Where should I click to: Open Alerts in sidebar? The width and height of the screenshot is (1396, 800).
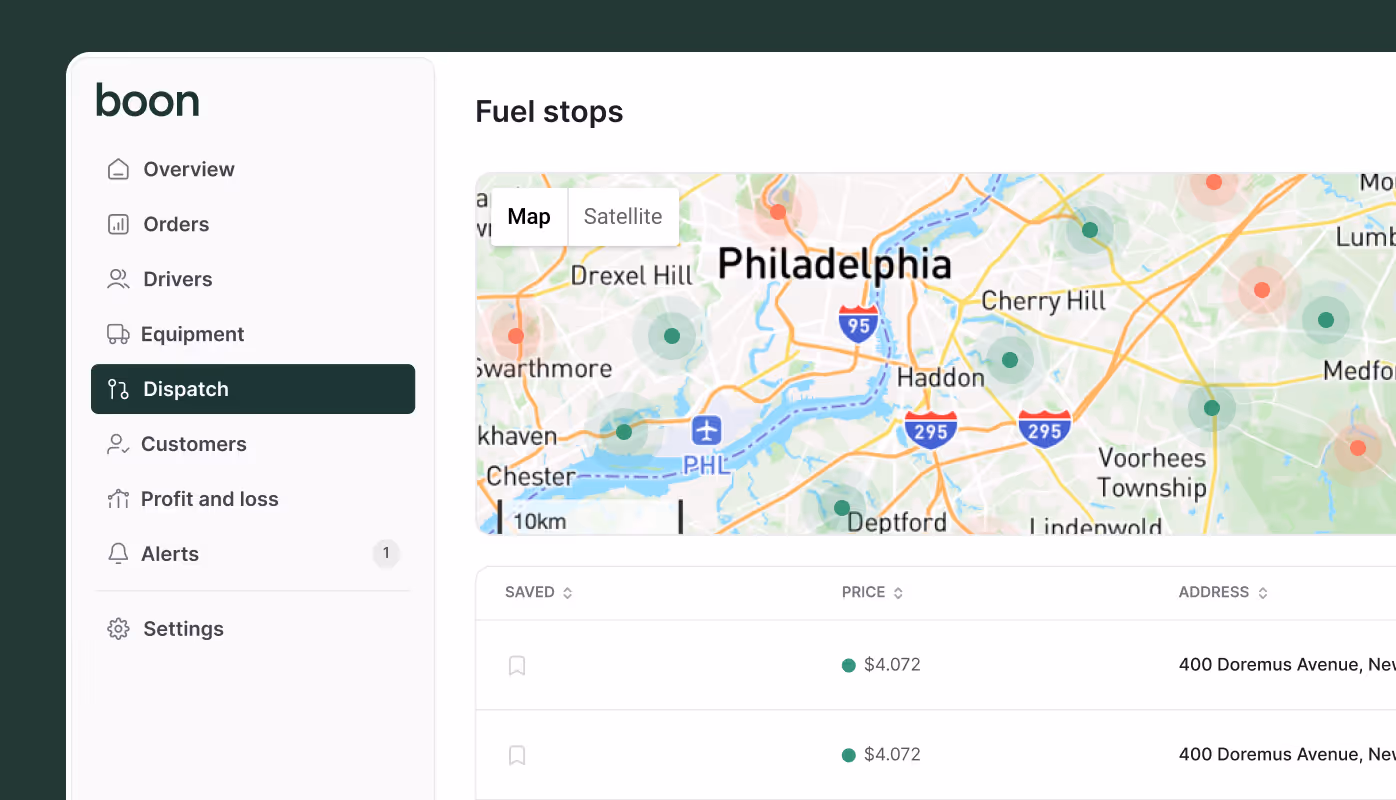click(253, 554)
